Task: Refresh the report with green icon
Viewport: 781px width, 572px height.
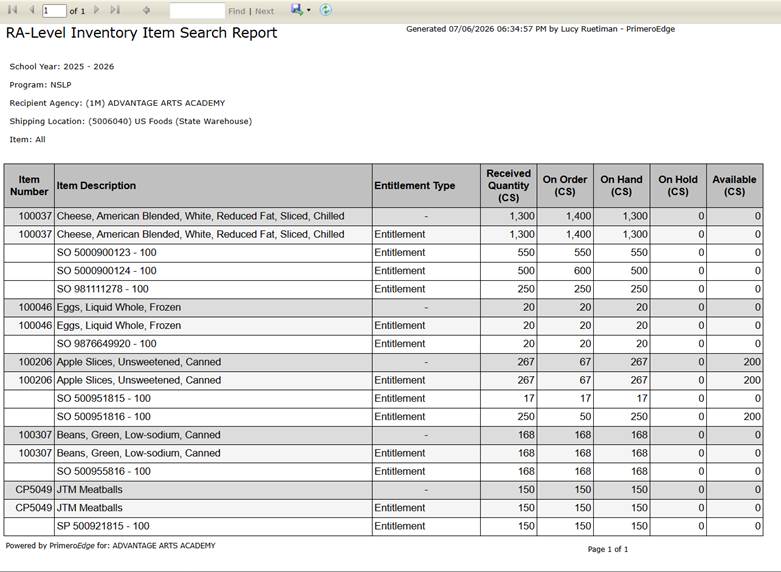Action: pos(325,9)
